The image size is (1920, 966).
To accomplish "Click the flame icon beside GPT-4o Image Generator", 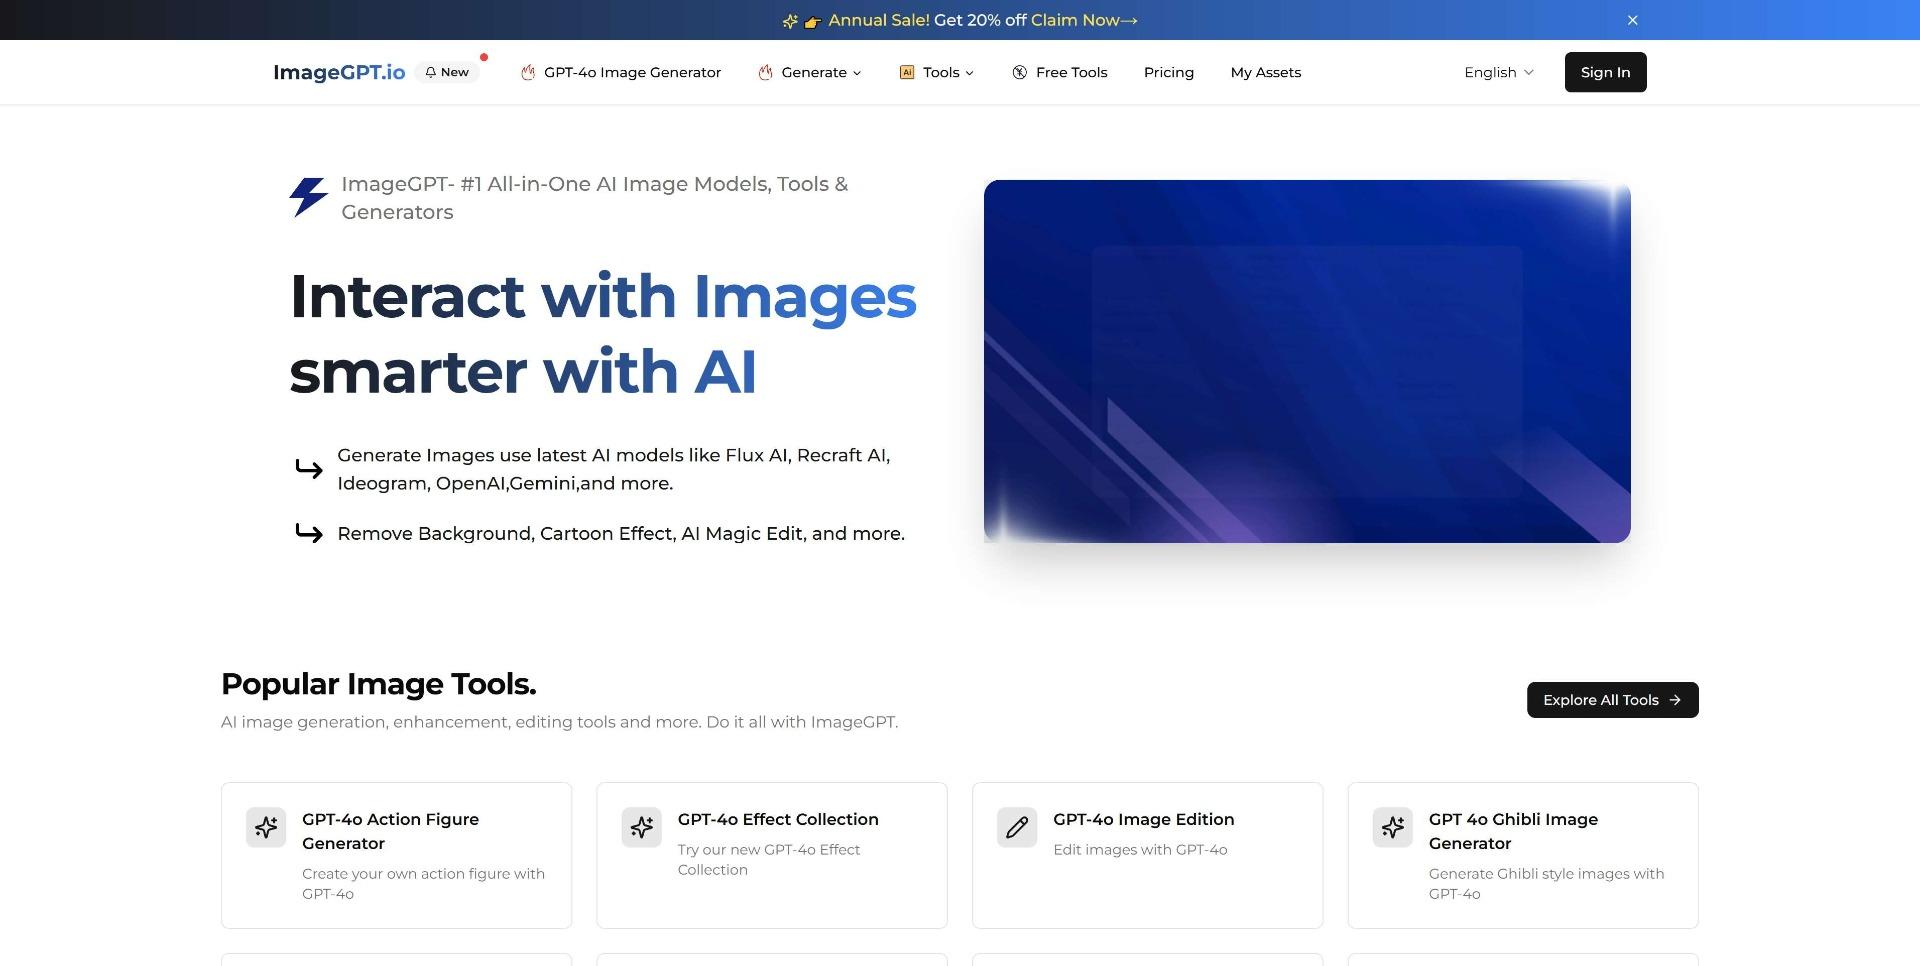I will (528, 72).
